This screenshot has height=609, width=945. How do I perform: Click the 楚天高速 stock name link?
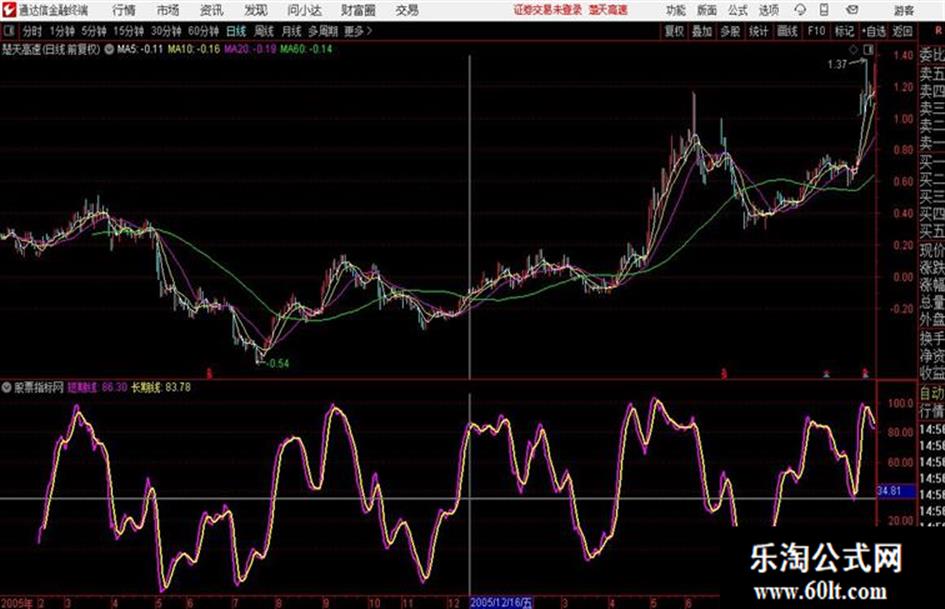click(608, 10)
